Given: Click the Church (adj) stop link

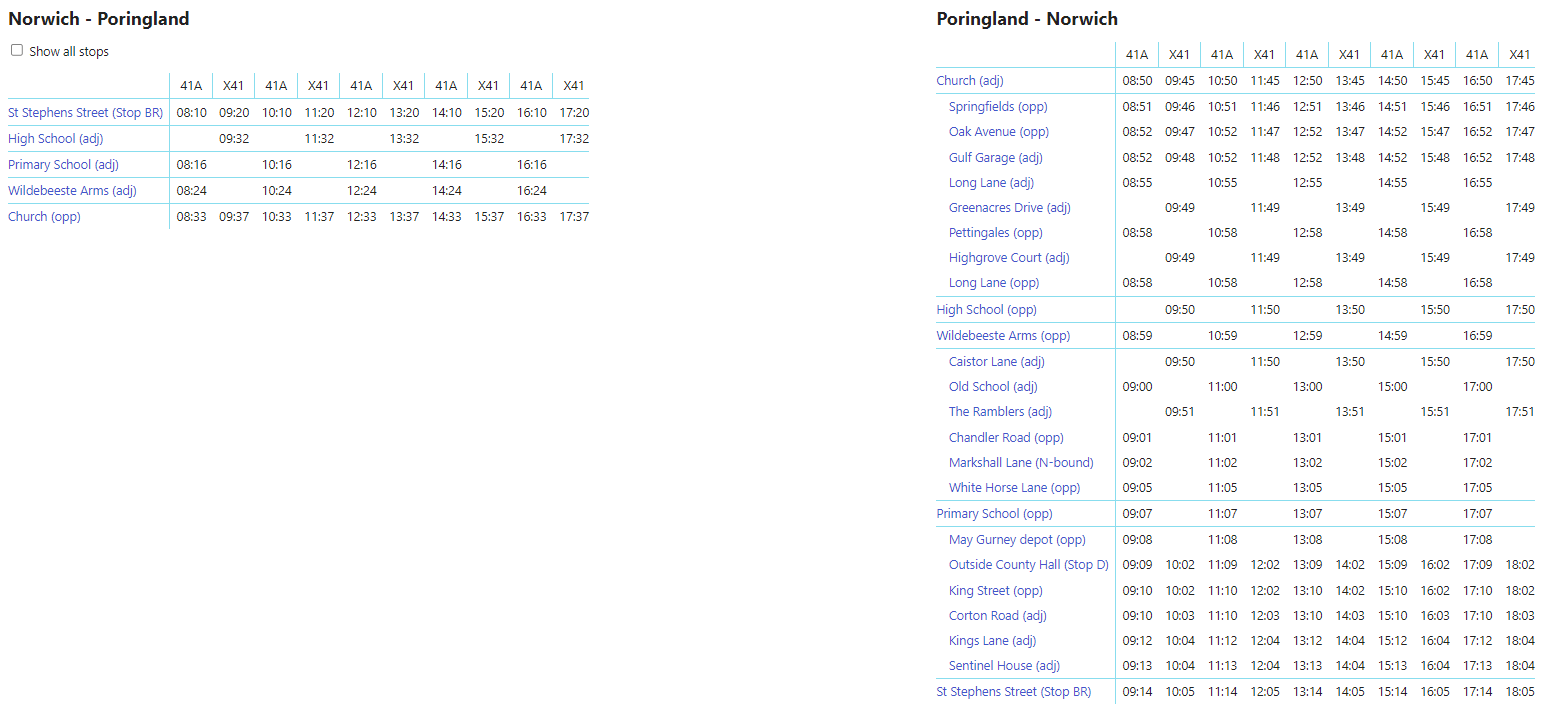Looking at the screenshot, I should tap(969, 81).
